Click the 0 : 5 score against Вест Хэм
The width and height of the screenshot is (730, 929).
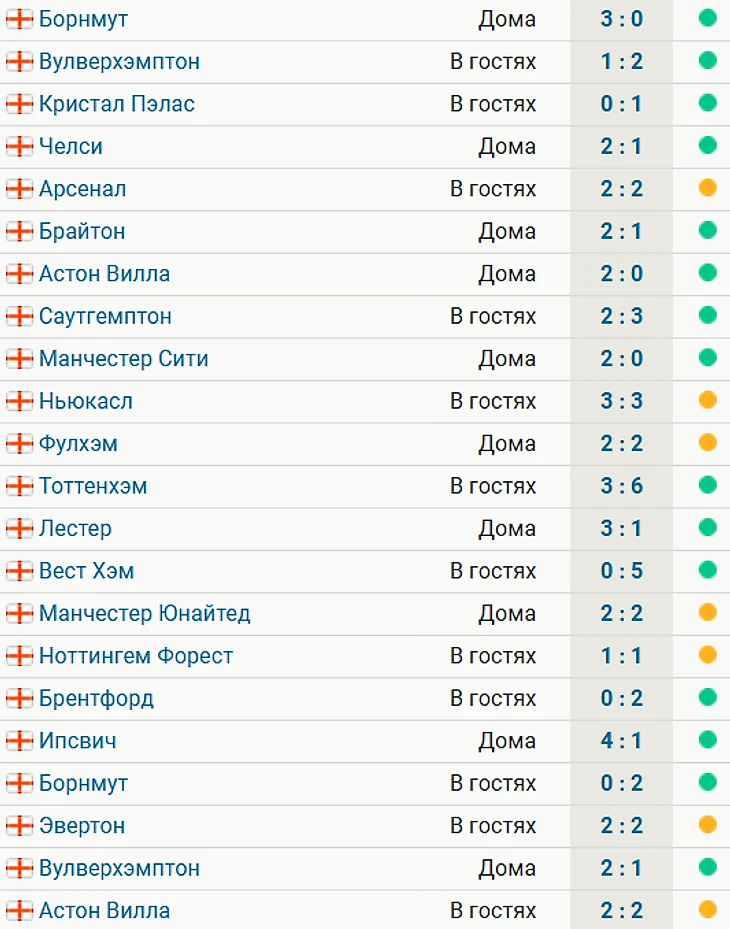click(621, 571)
